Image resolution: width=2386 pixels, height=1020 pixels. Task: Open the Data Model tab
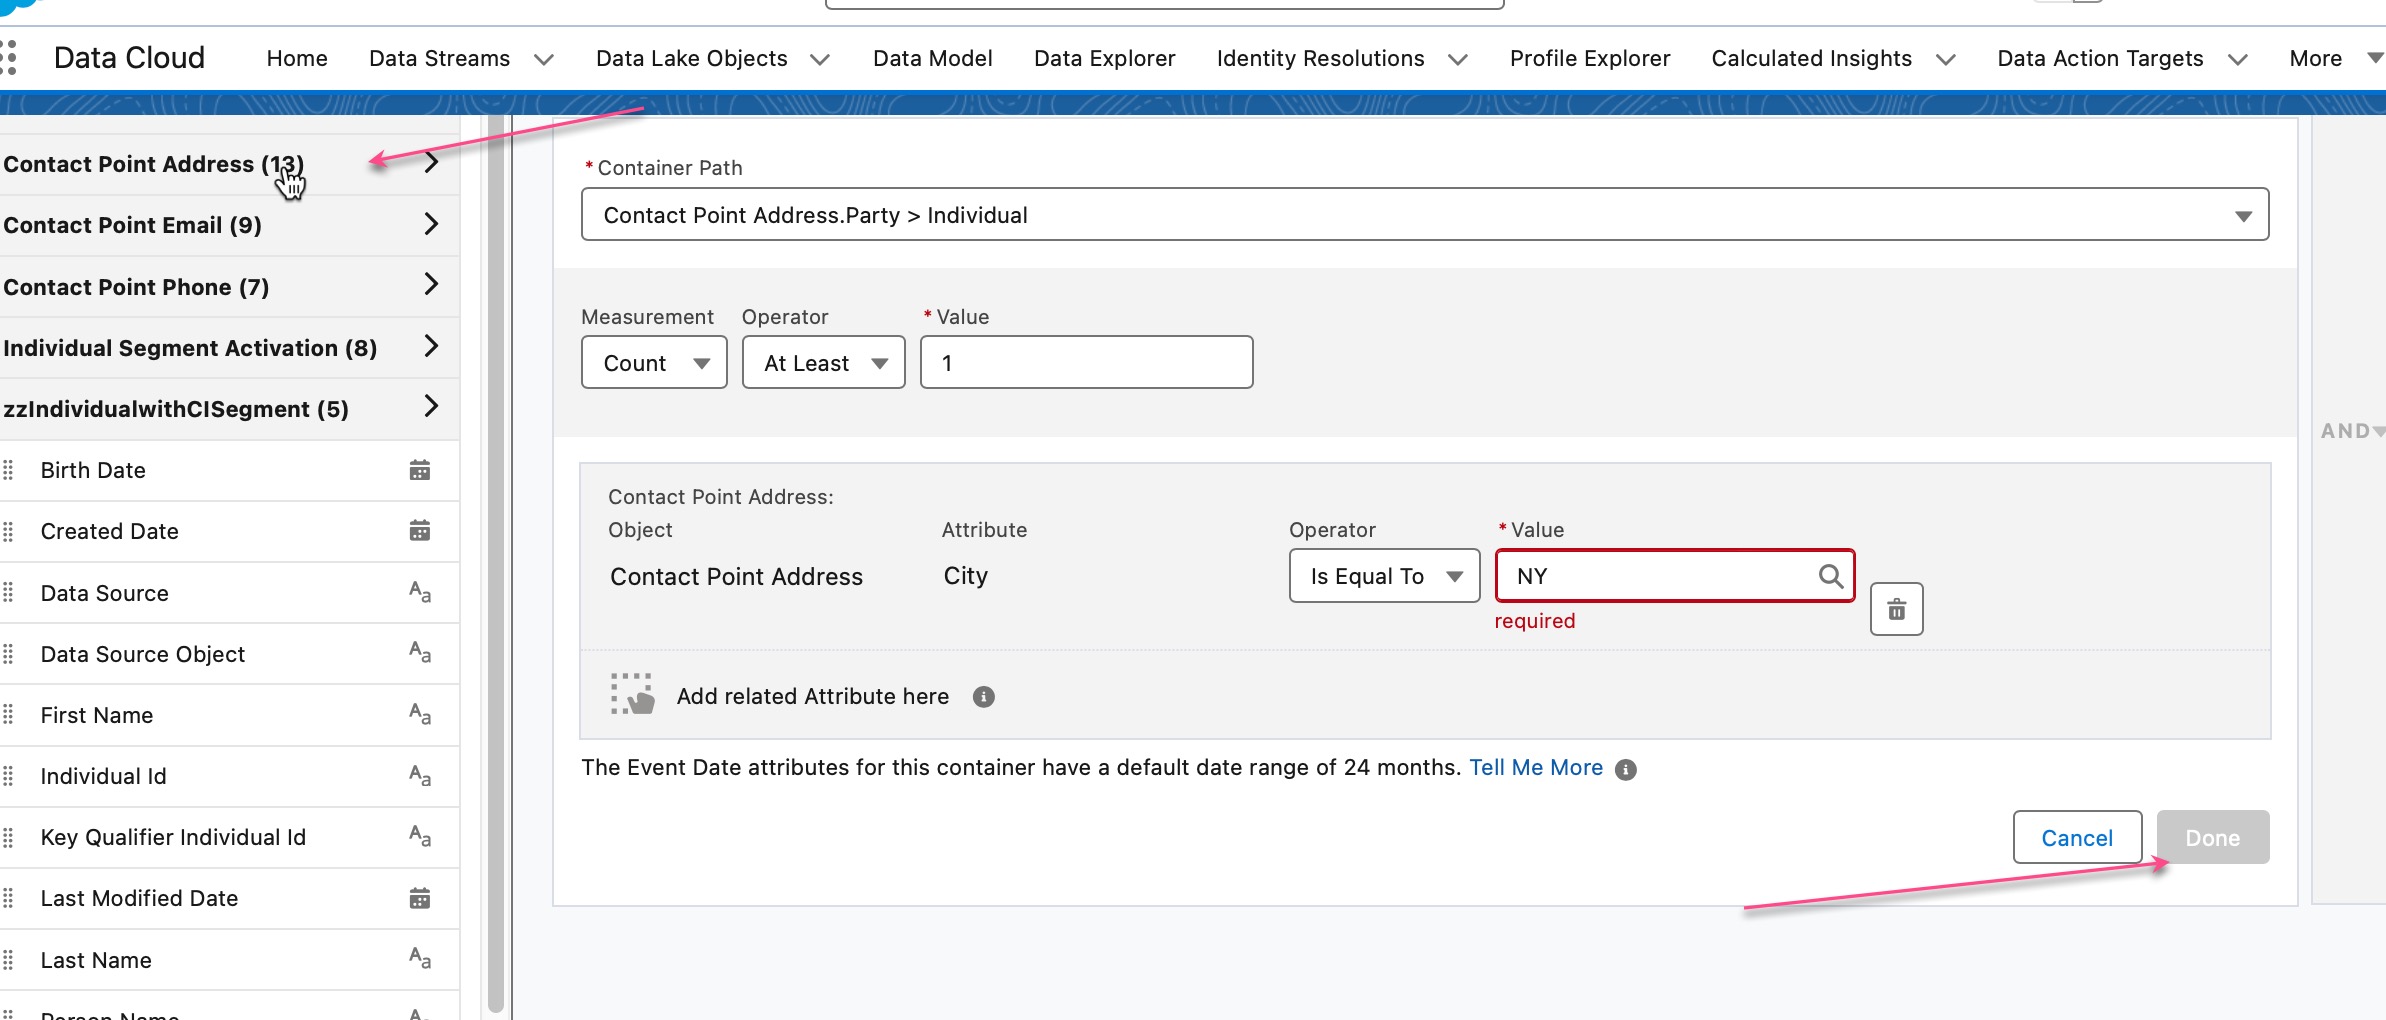[932, 58]
